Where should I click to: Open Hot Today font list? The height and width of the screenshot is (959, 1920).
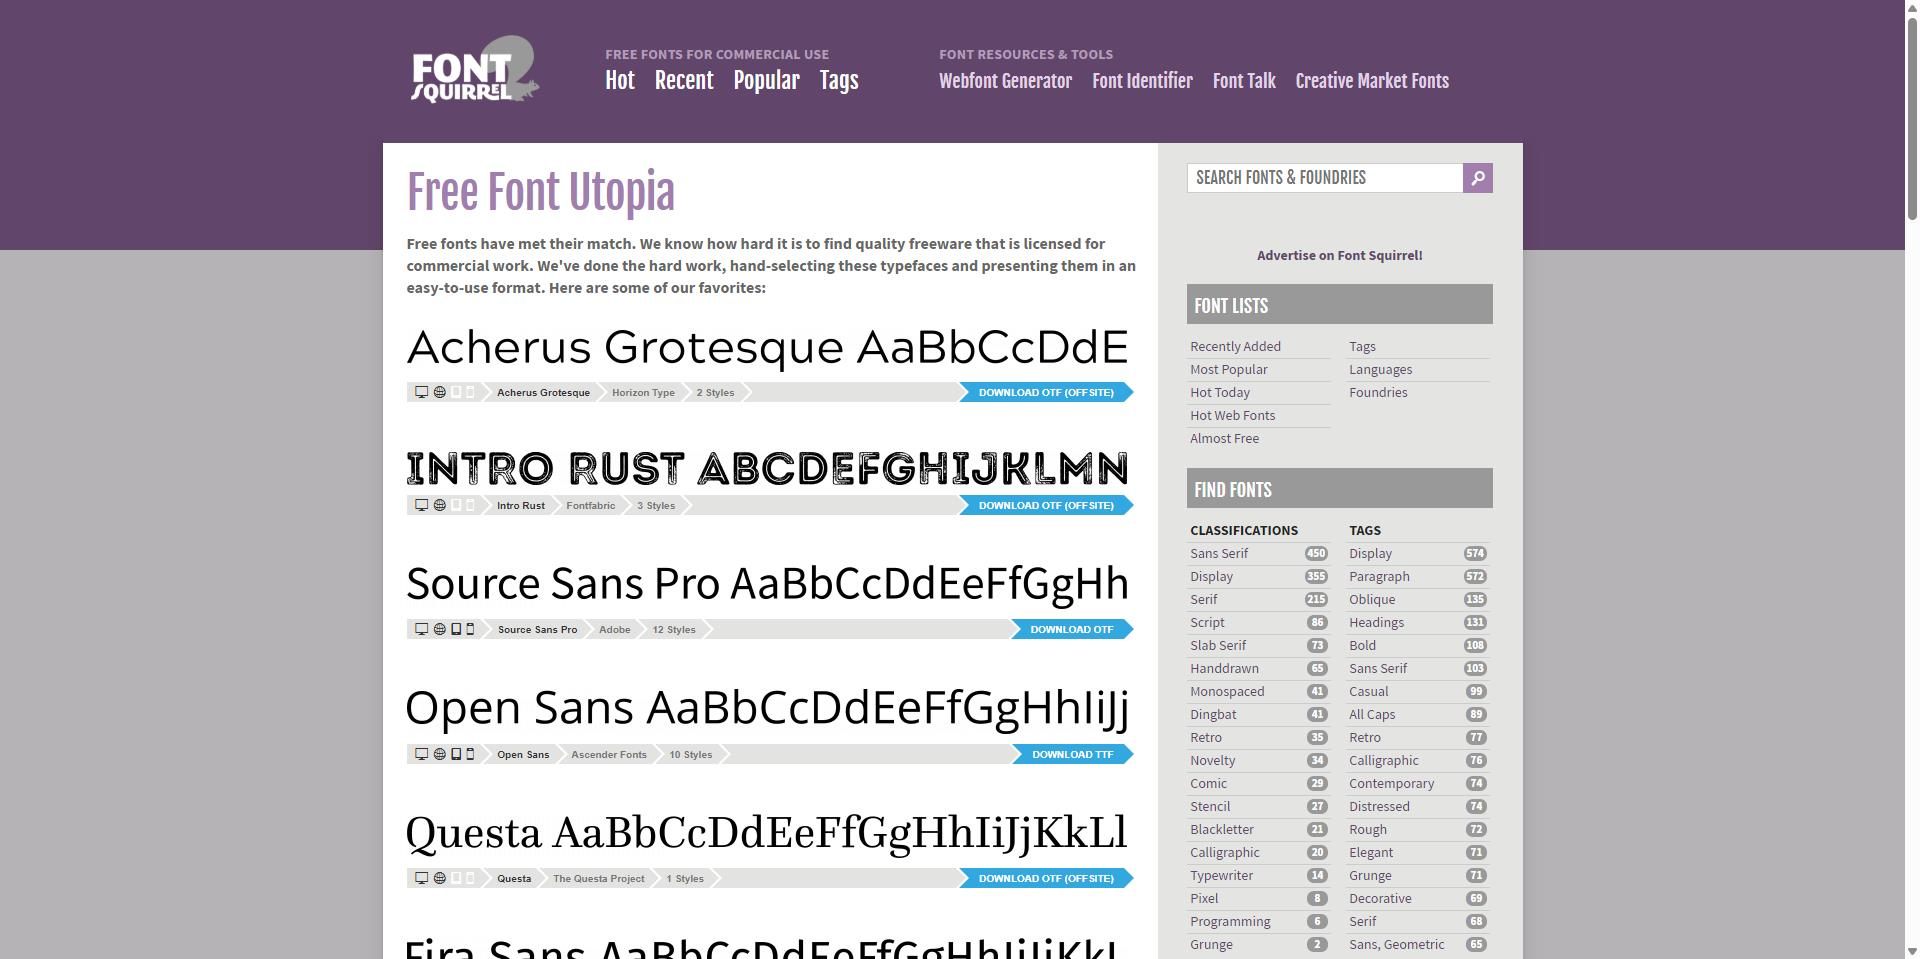coord(1220,392)
